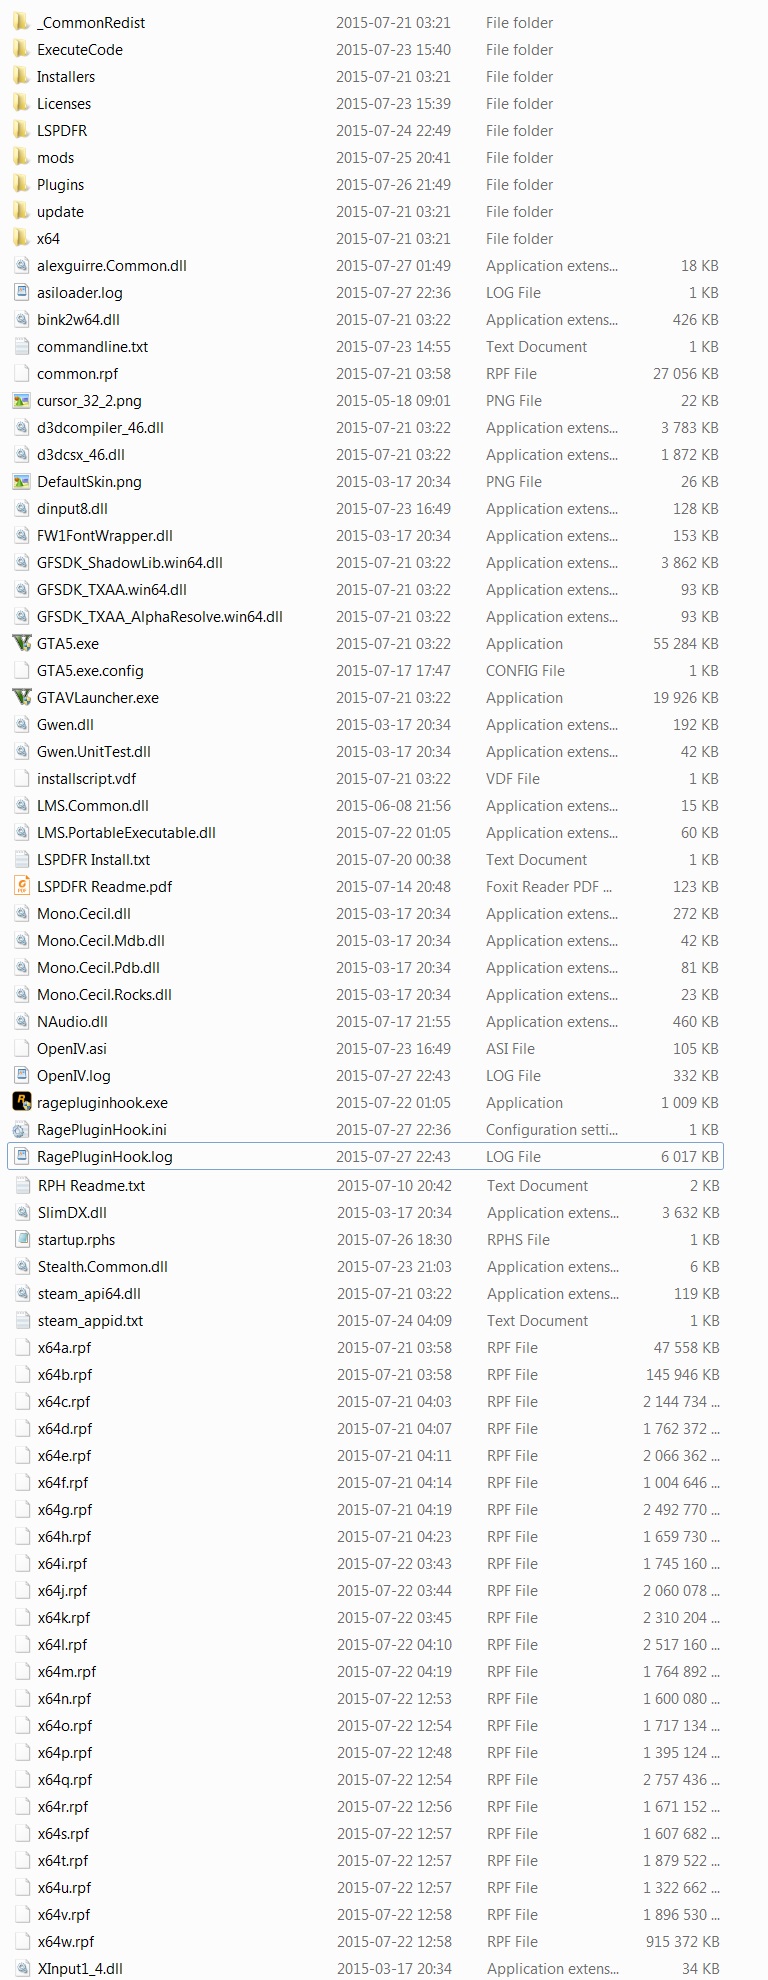Select steam_api64.dll file name
768x1980 pixels.
(89, 1294)
